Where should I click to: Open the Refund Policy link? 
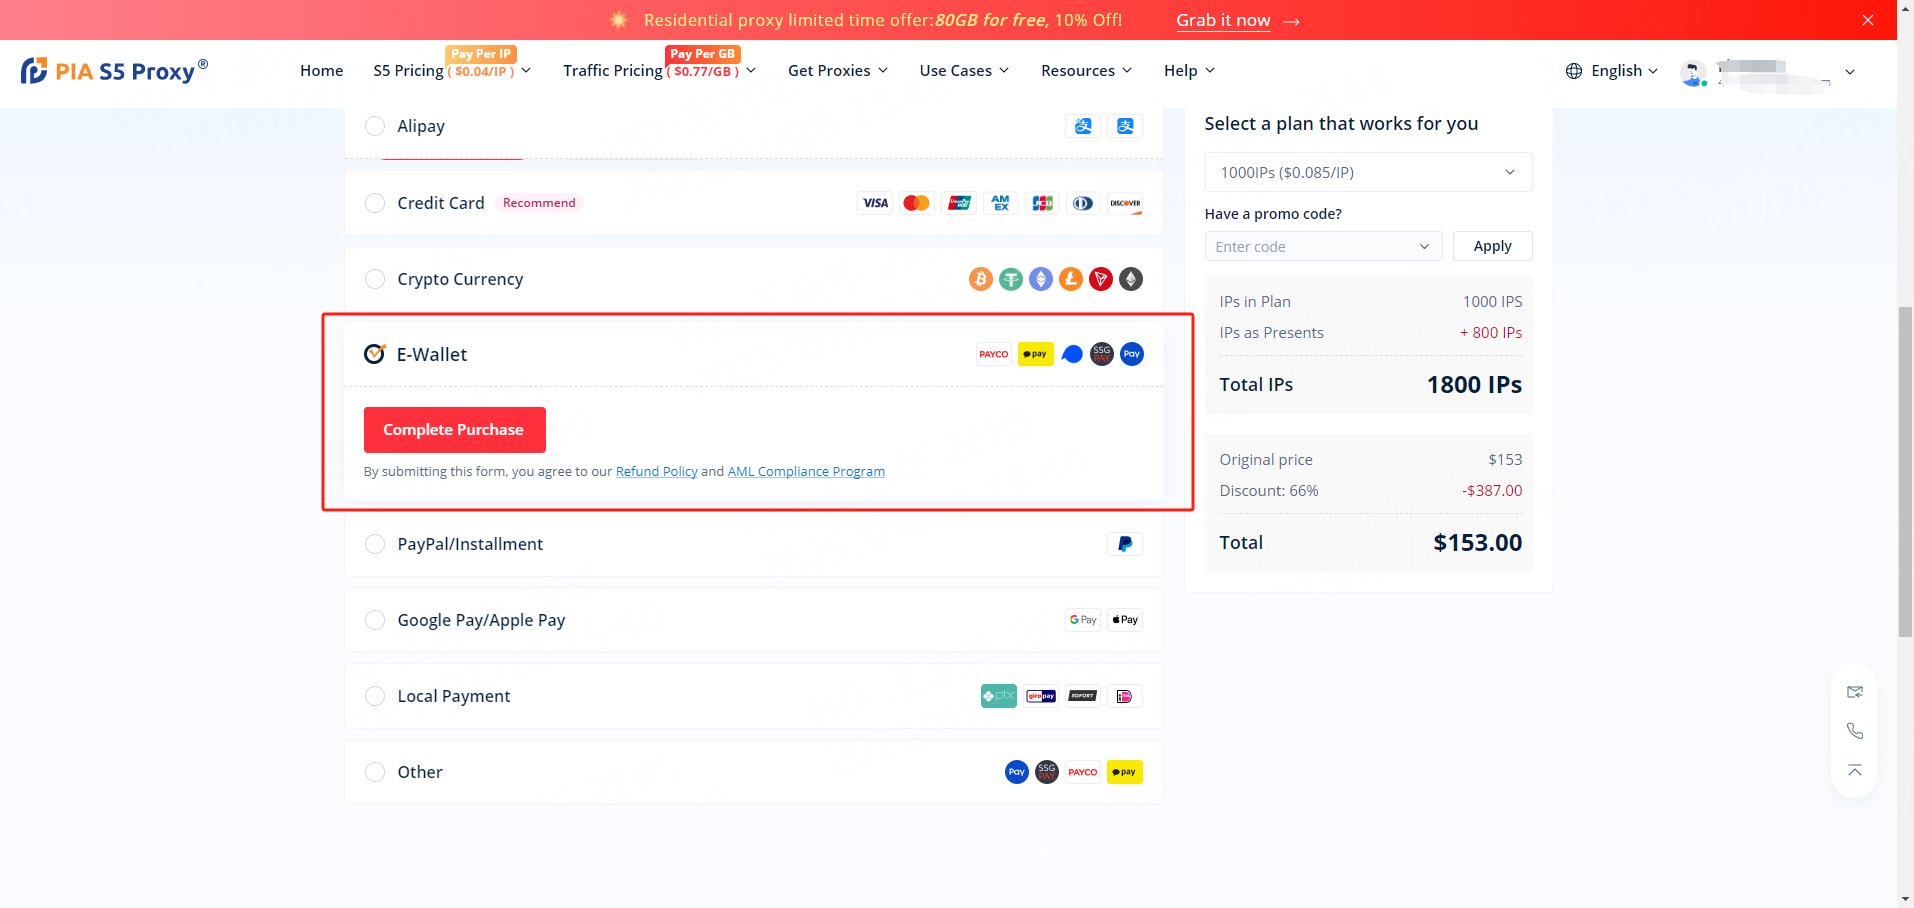click(x=656, y=471)
